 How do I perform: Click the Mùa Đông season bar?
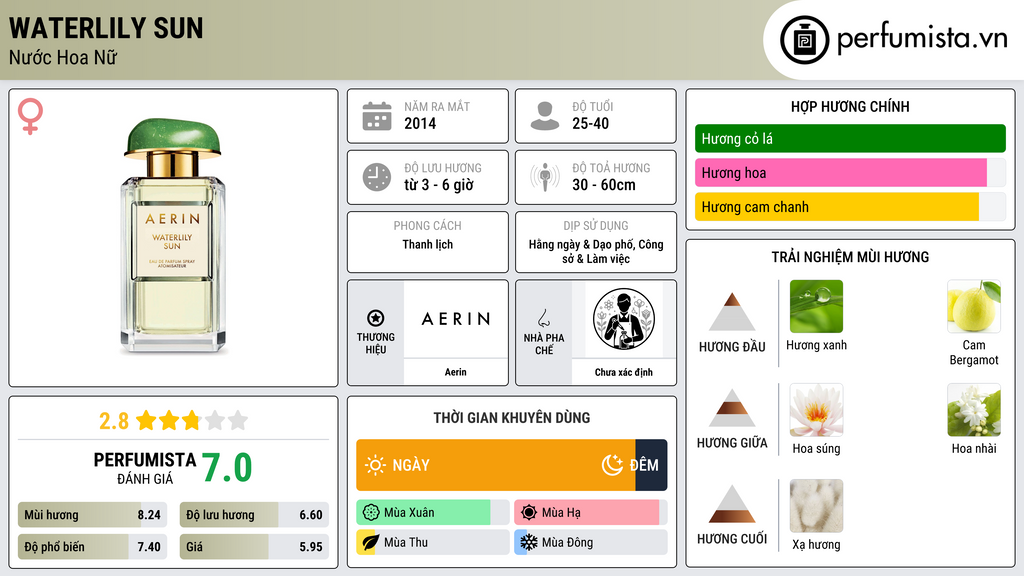click(x=591, y=543)
